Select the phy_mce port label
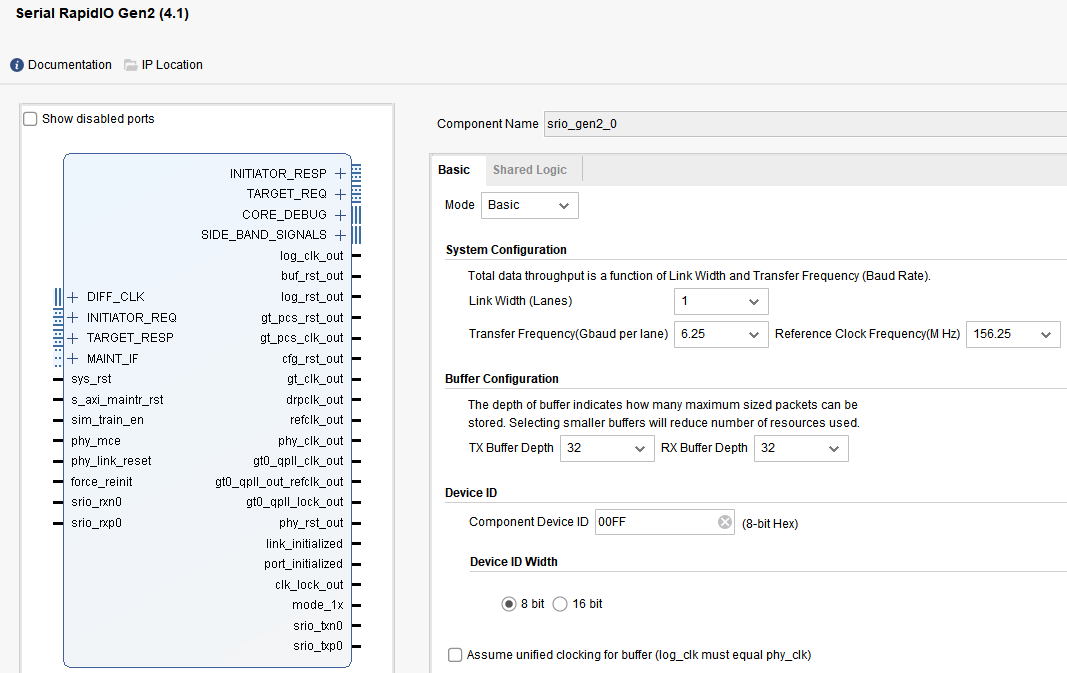The width and height of the screenshot is (1067, 673). click(x=96, y=440)
